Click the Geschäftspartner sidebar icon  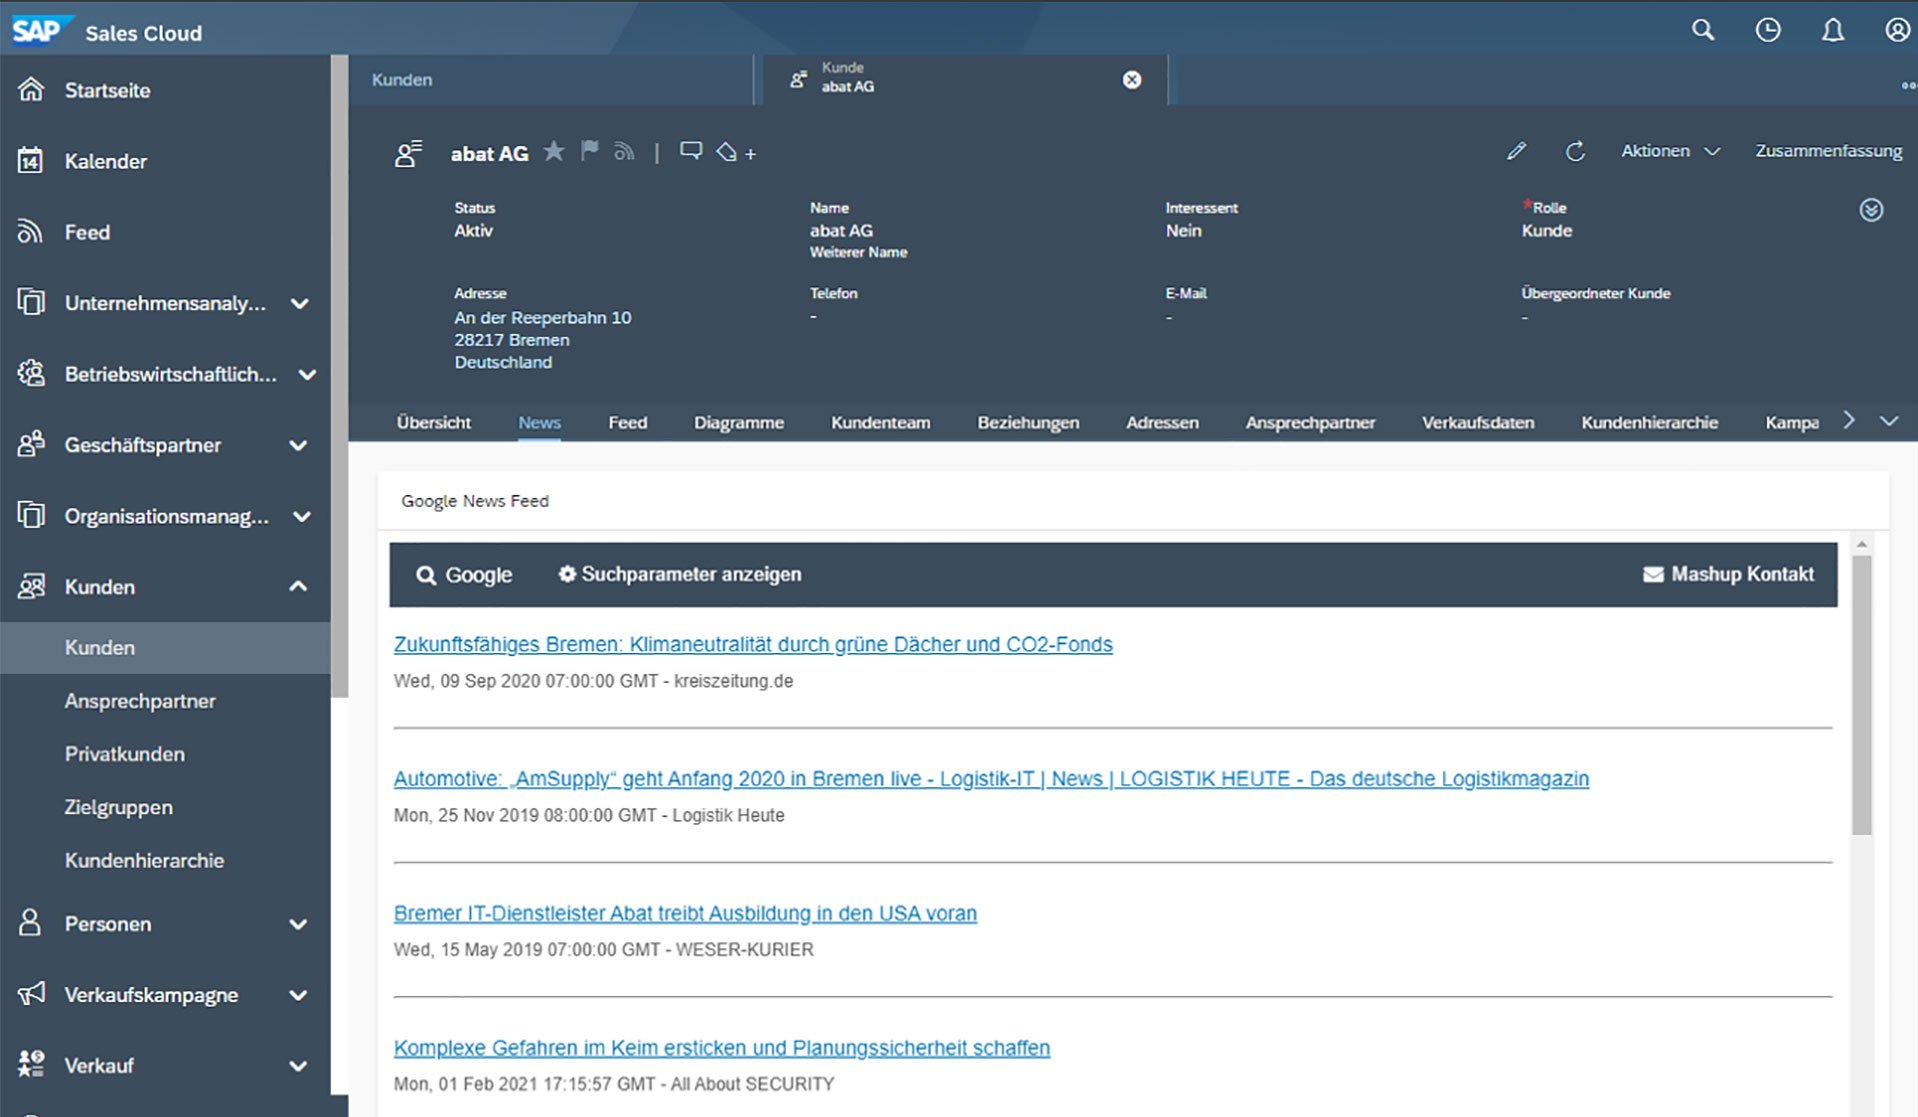pyautogui.click(x=31, y=444)
